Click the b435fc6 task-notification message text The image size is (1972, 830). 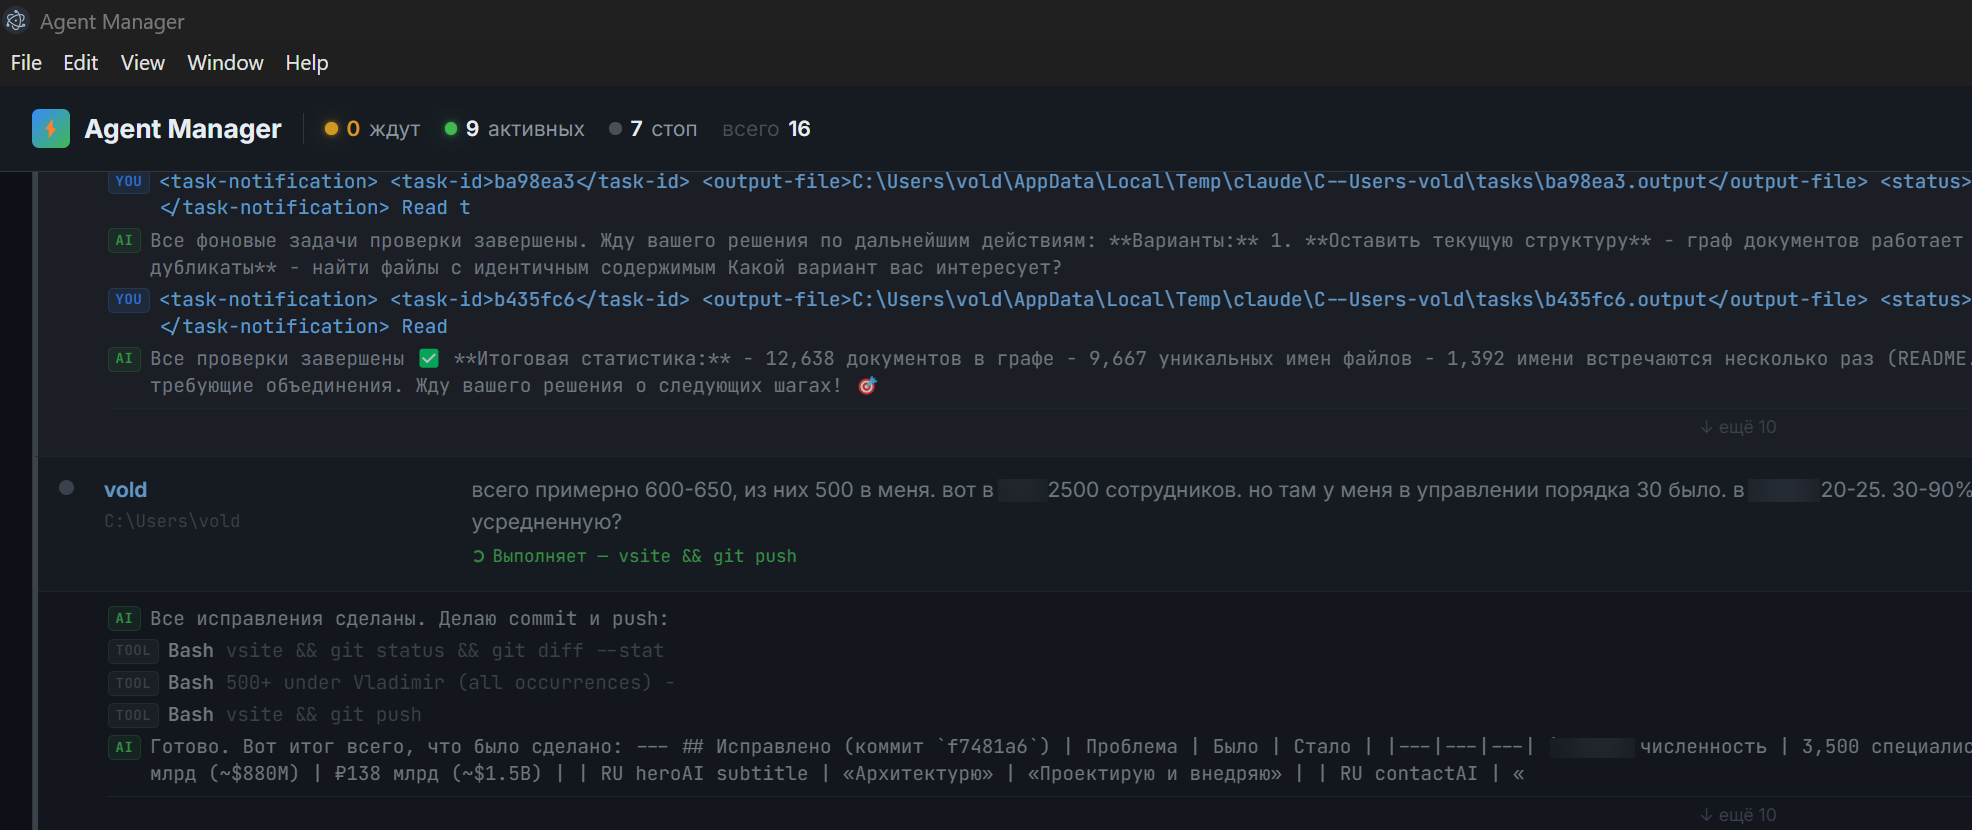pyautogui.click(x=1065, y=312)
